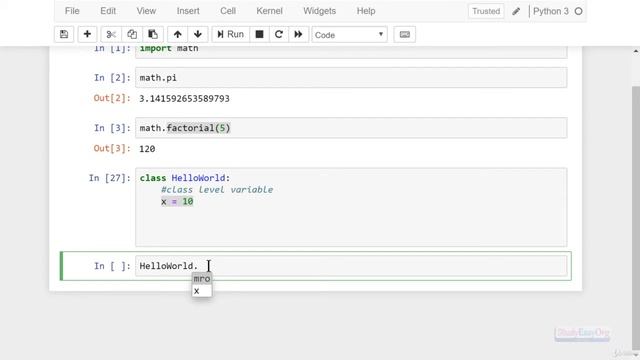Image resolution: width=640 pixels, height=360 pixels.
Task: Click the import math code cell
Action: [x=351, y=51]
